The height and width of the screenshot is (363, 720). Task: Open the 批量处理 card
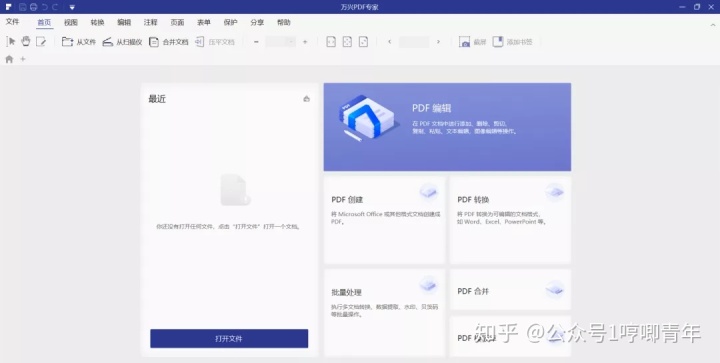pos(384,313)
